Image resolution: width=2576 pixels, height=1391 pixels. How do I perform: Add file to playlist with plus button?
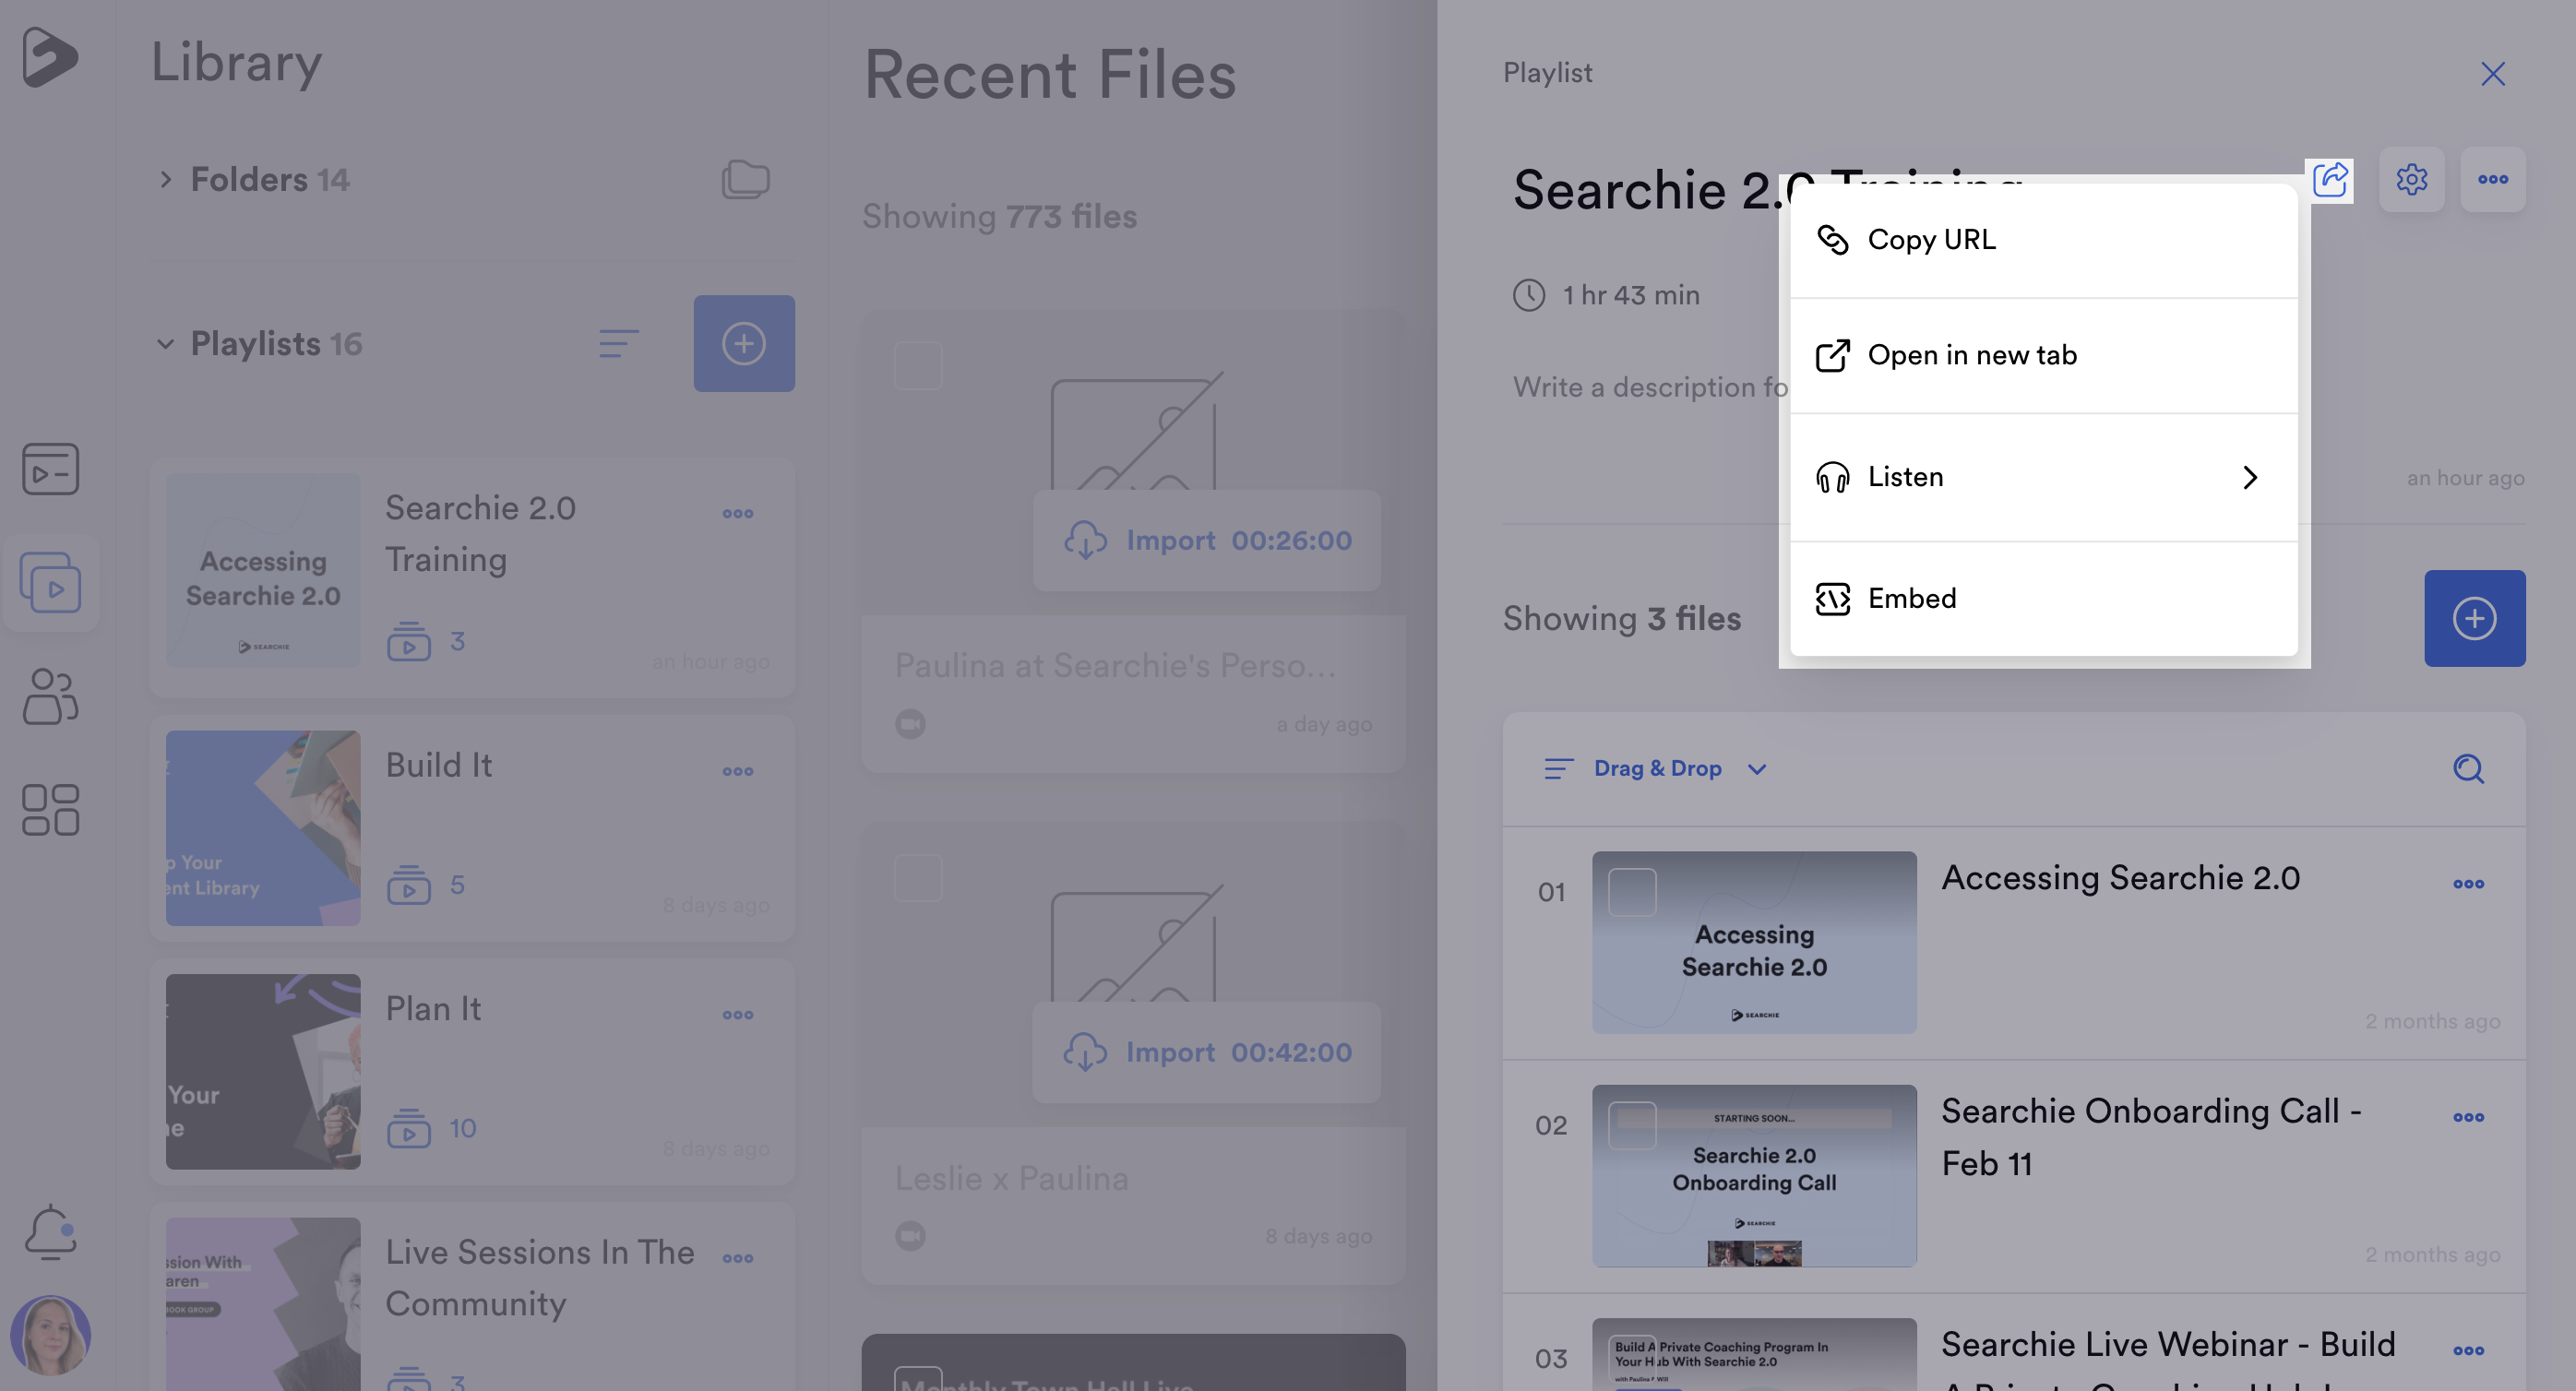click(2474, 618)
